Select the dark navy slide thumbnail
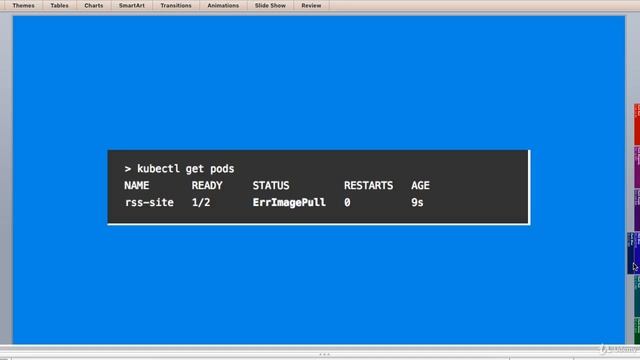The image size is (640, 360). pos(631,253)
